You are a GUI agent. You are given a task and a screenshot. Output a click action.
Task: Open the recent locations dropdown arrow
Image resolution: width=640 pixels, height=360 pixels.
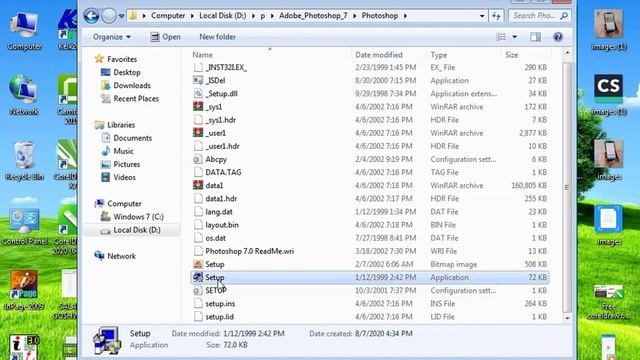(x=121, y=16)
